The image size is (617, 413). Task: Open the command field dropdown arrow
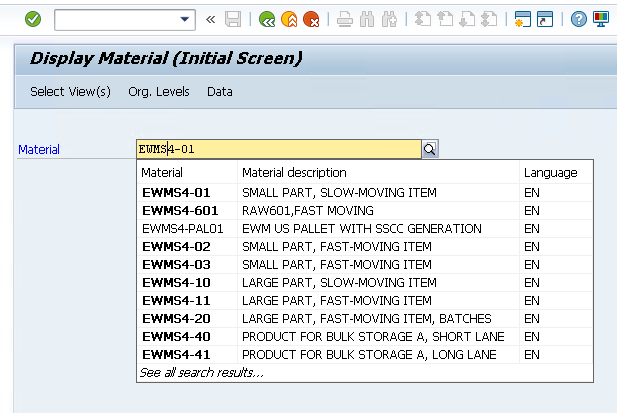(x=185, y=19)
